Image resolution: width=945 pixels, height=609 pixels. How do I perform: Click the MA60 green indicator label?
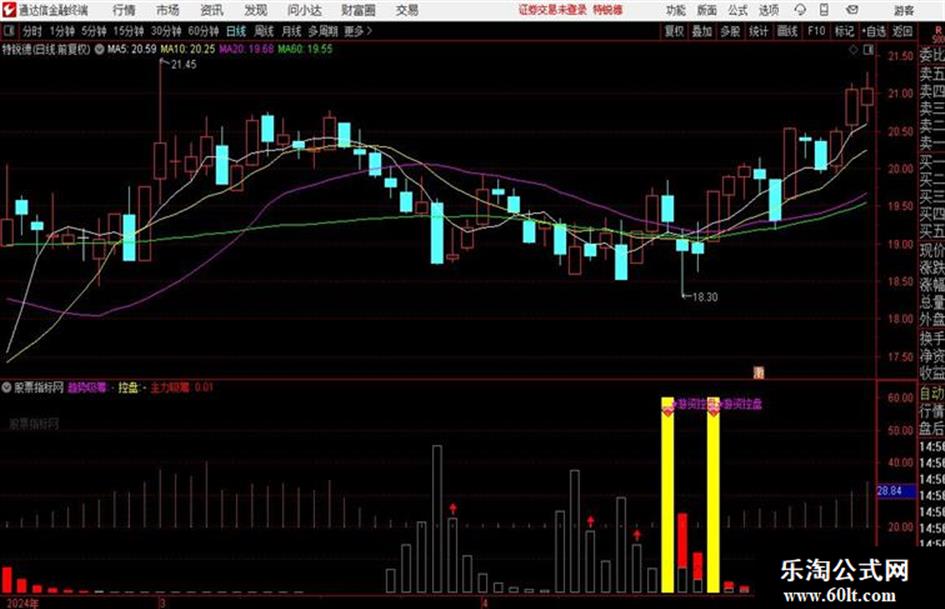pos(305,49)
